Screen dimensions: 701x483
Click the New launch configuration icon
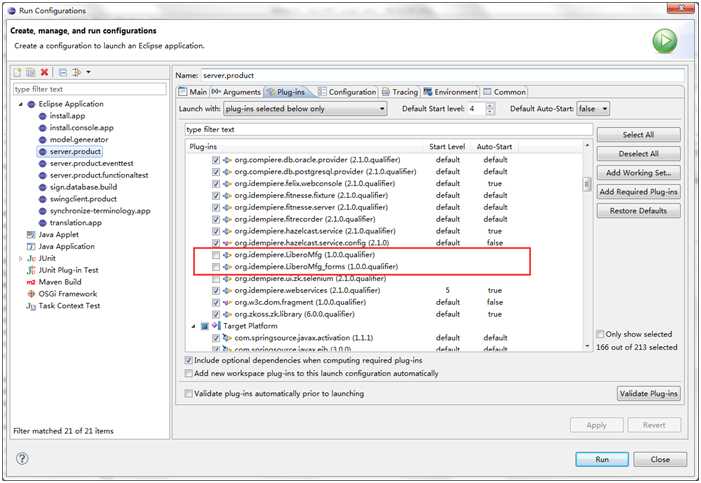point(17,72)
